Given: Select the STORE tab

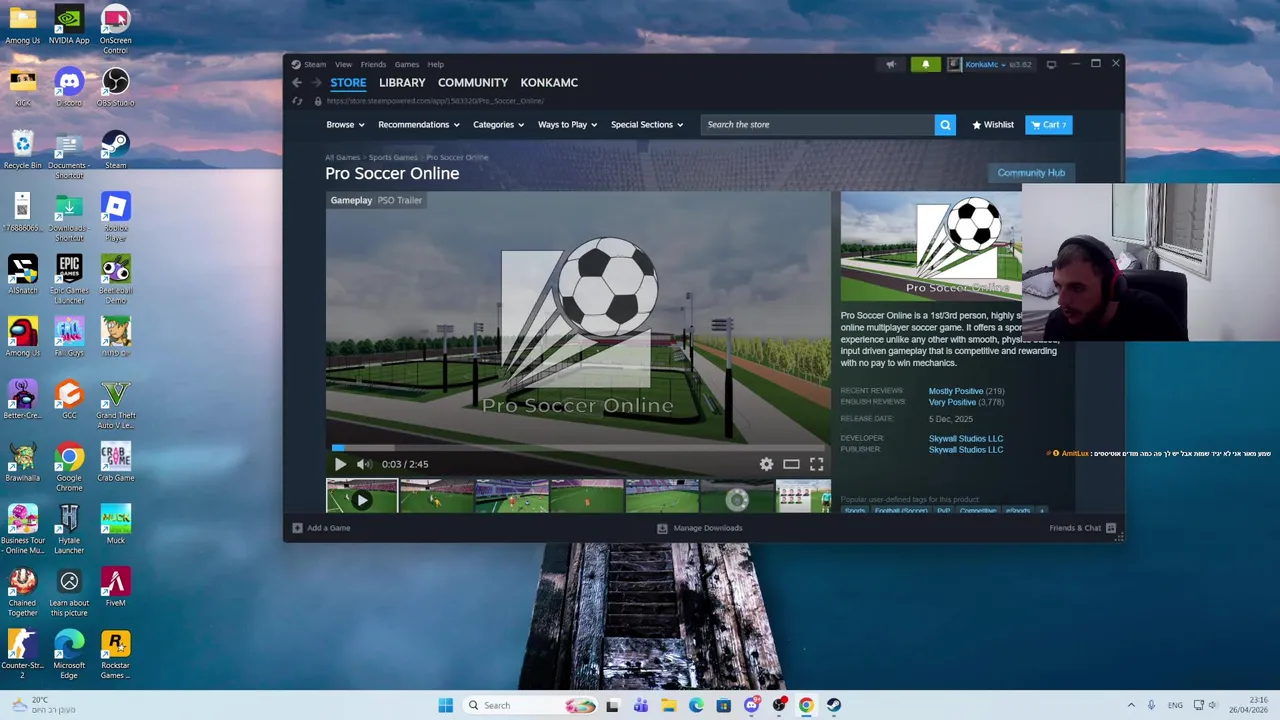Looking at the screenshot, I should point(348,83).
